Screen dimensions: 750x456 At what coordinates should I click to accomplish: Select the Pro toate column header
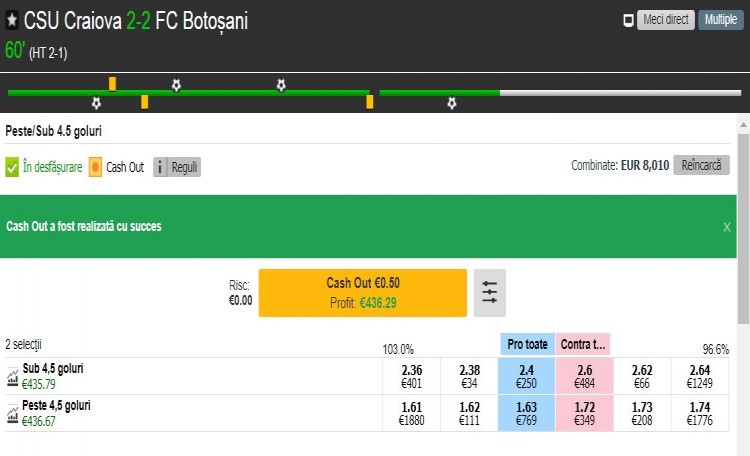click(x=527, y=344)
